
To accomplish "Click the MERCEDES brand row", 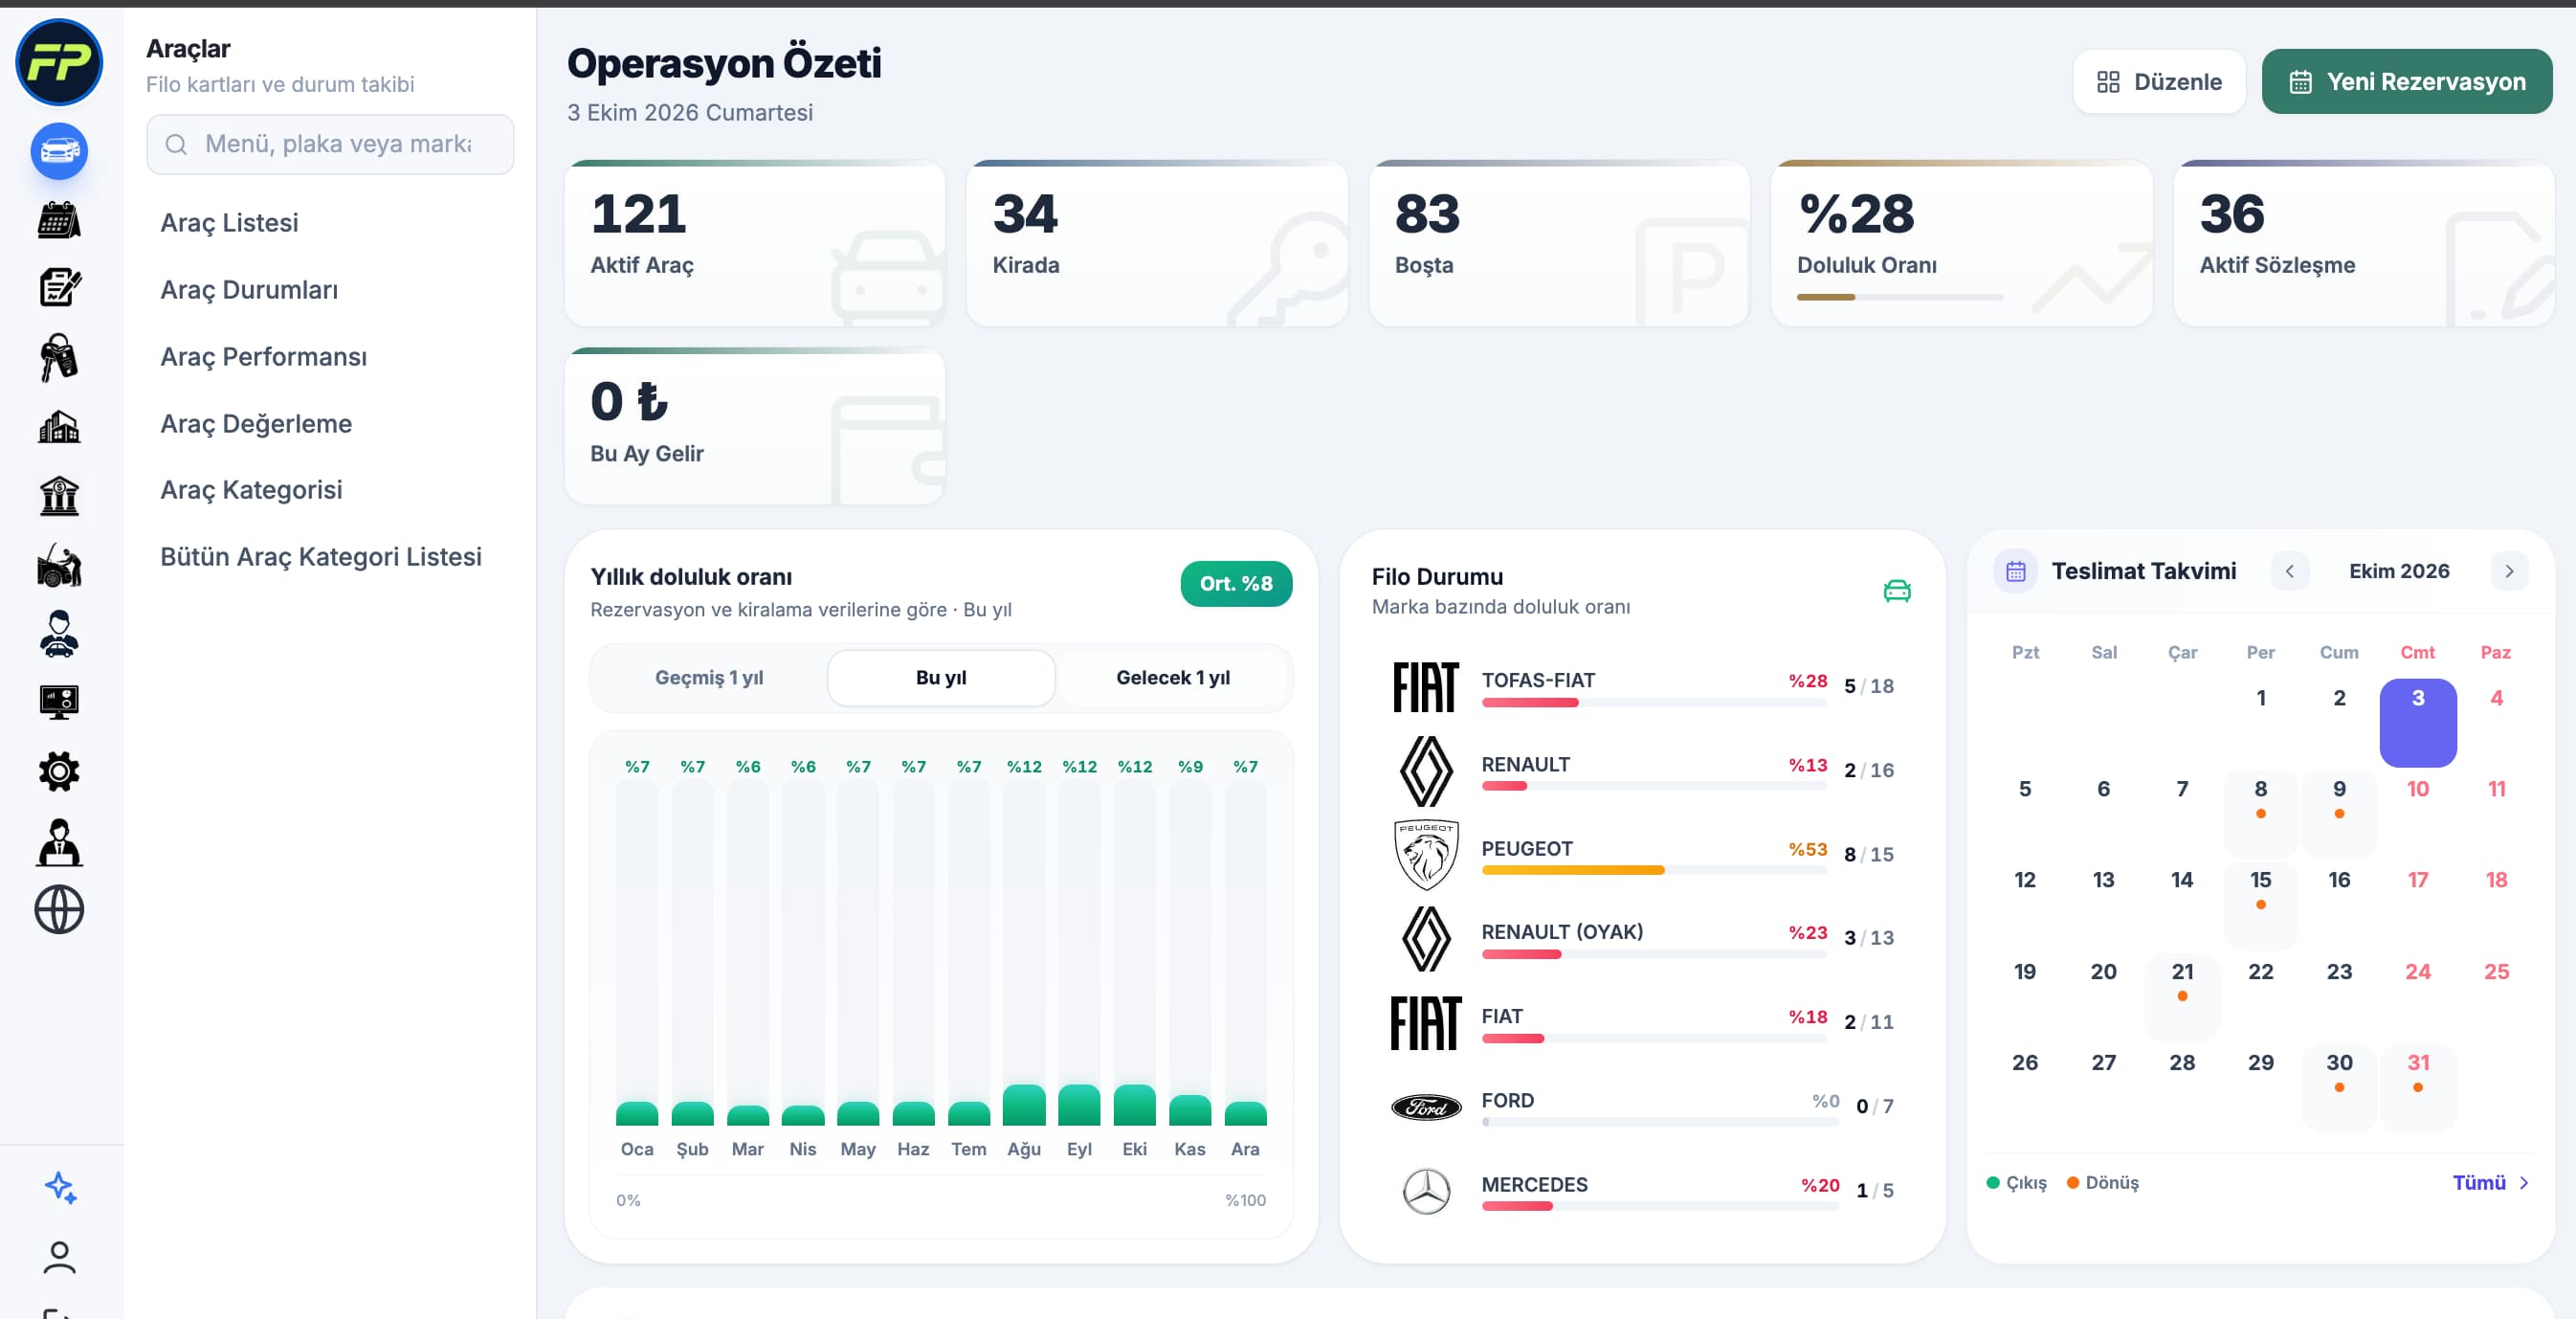I will (x=1642, y=1191).
